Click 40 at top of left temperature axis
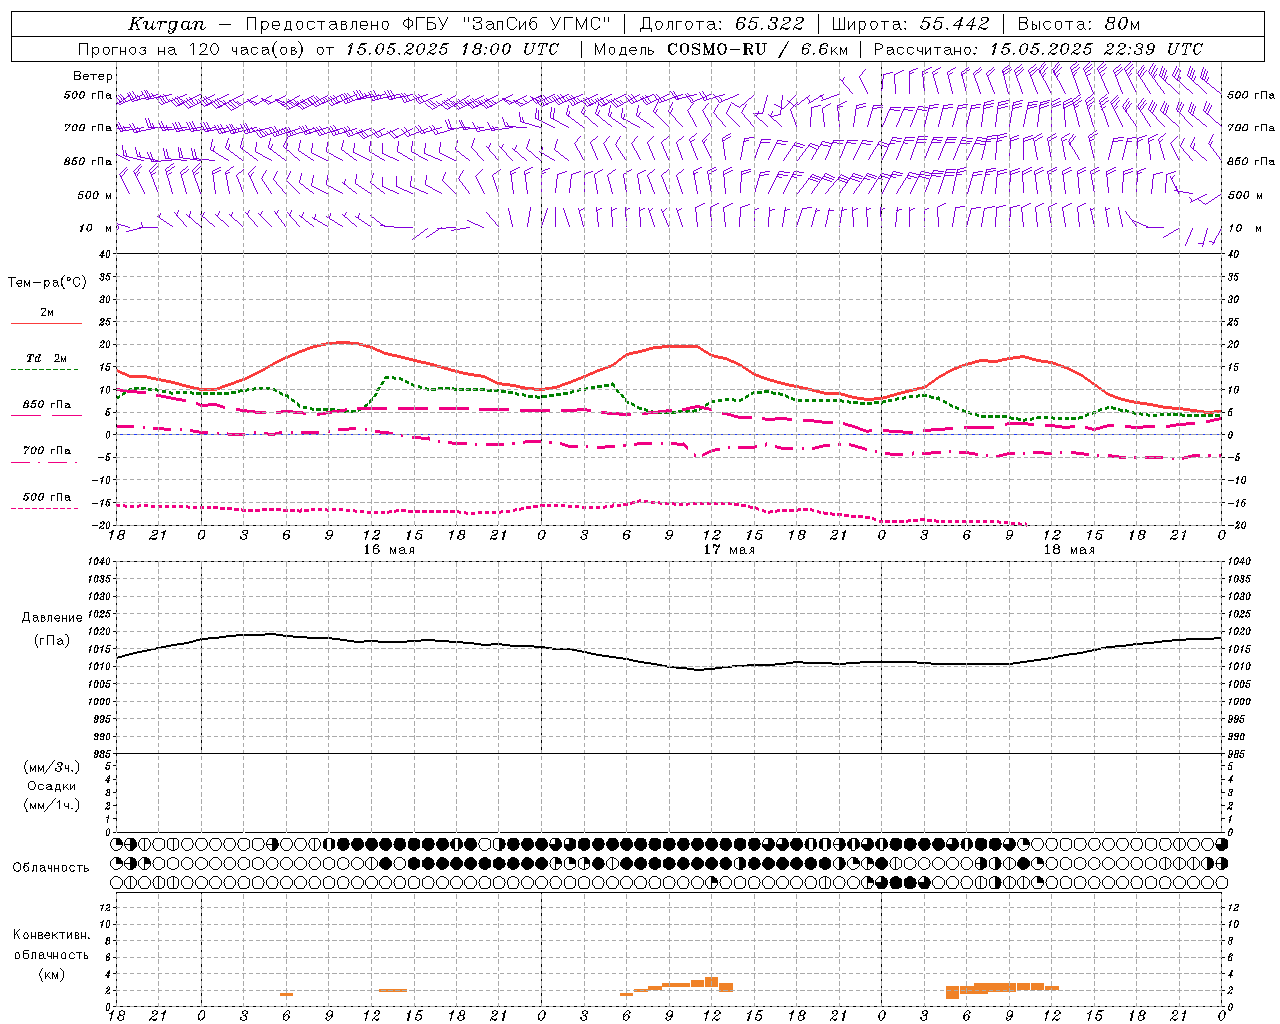Screen dimensions: 1280x1024 (105, 255)
